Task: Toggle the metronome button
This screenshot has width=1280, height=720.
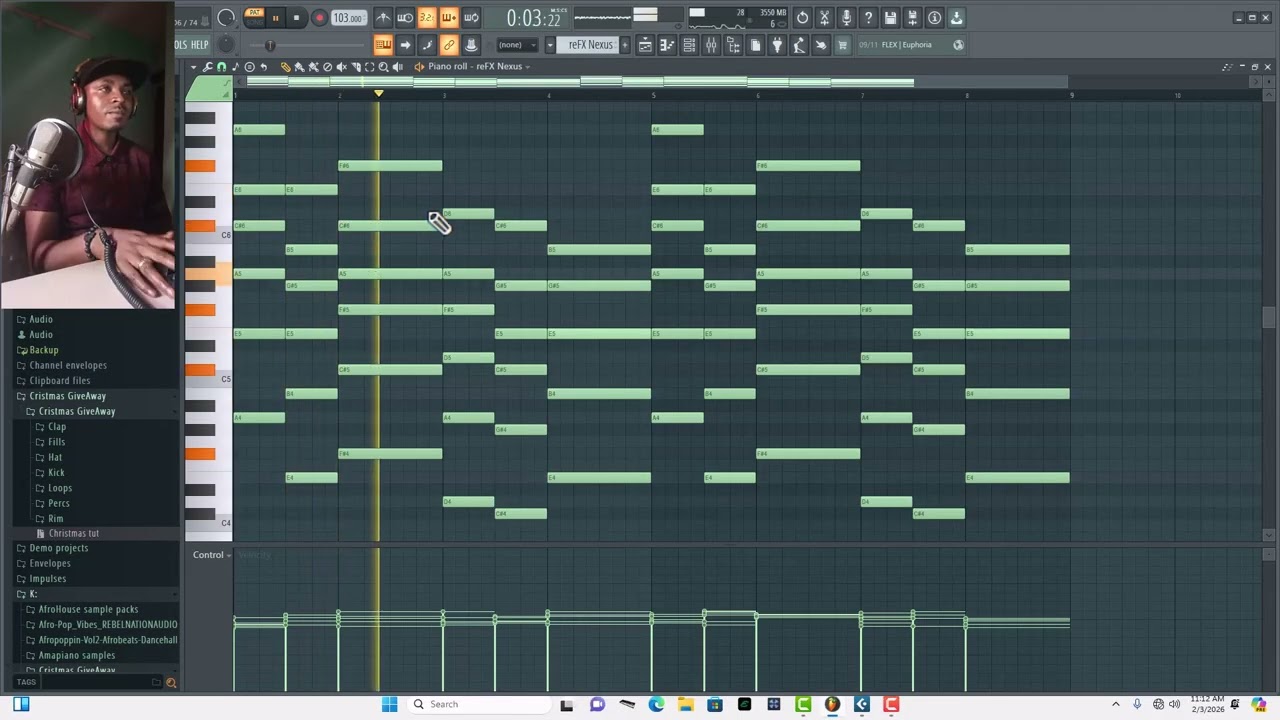Action: (x=383, y=18)
